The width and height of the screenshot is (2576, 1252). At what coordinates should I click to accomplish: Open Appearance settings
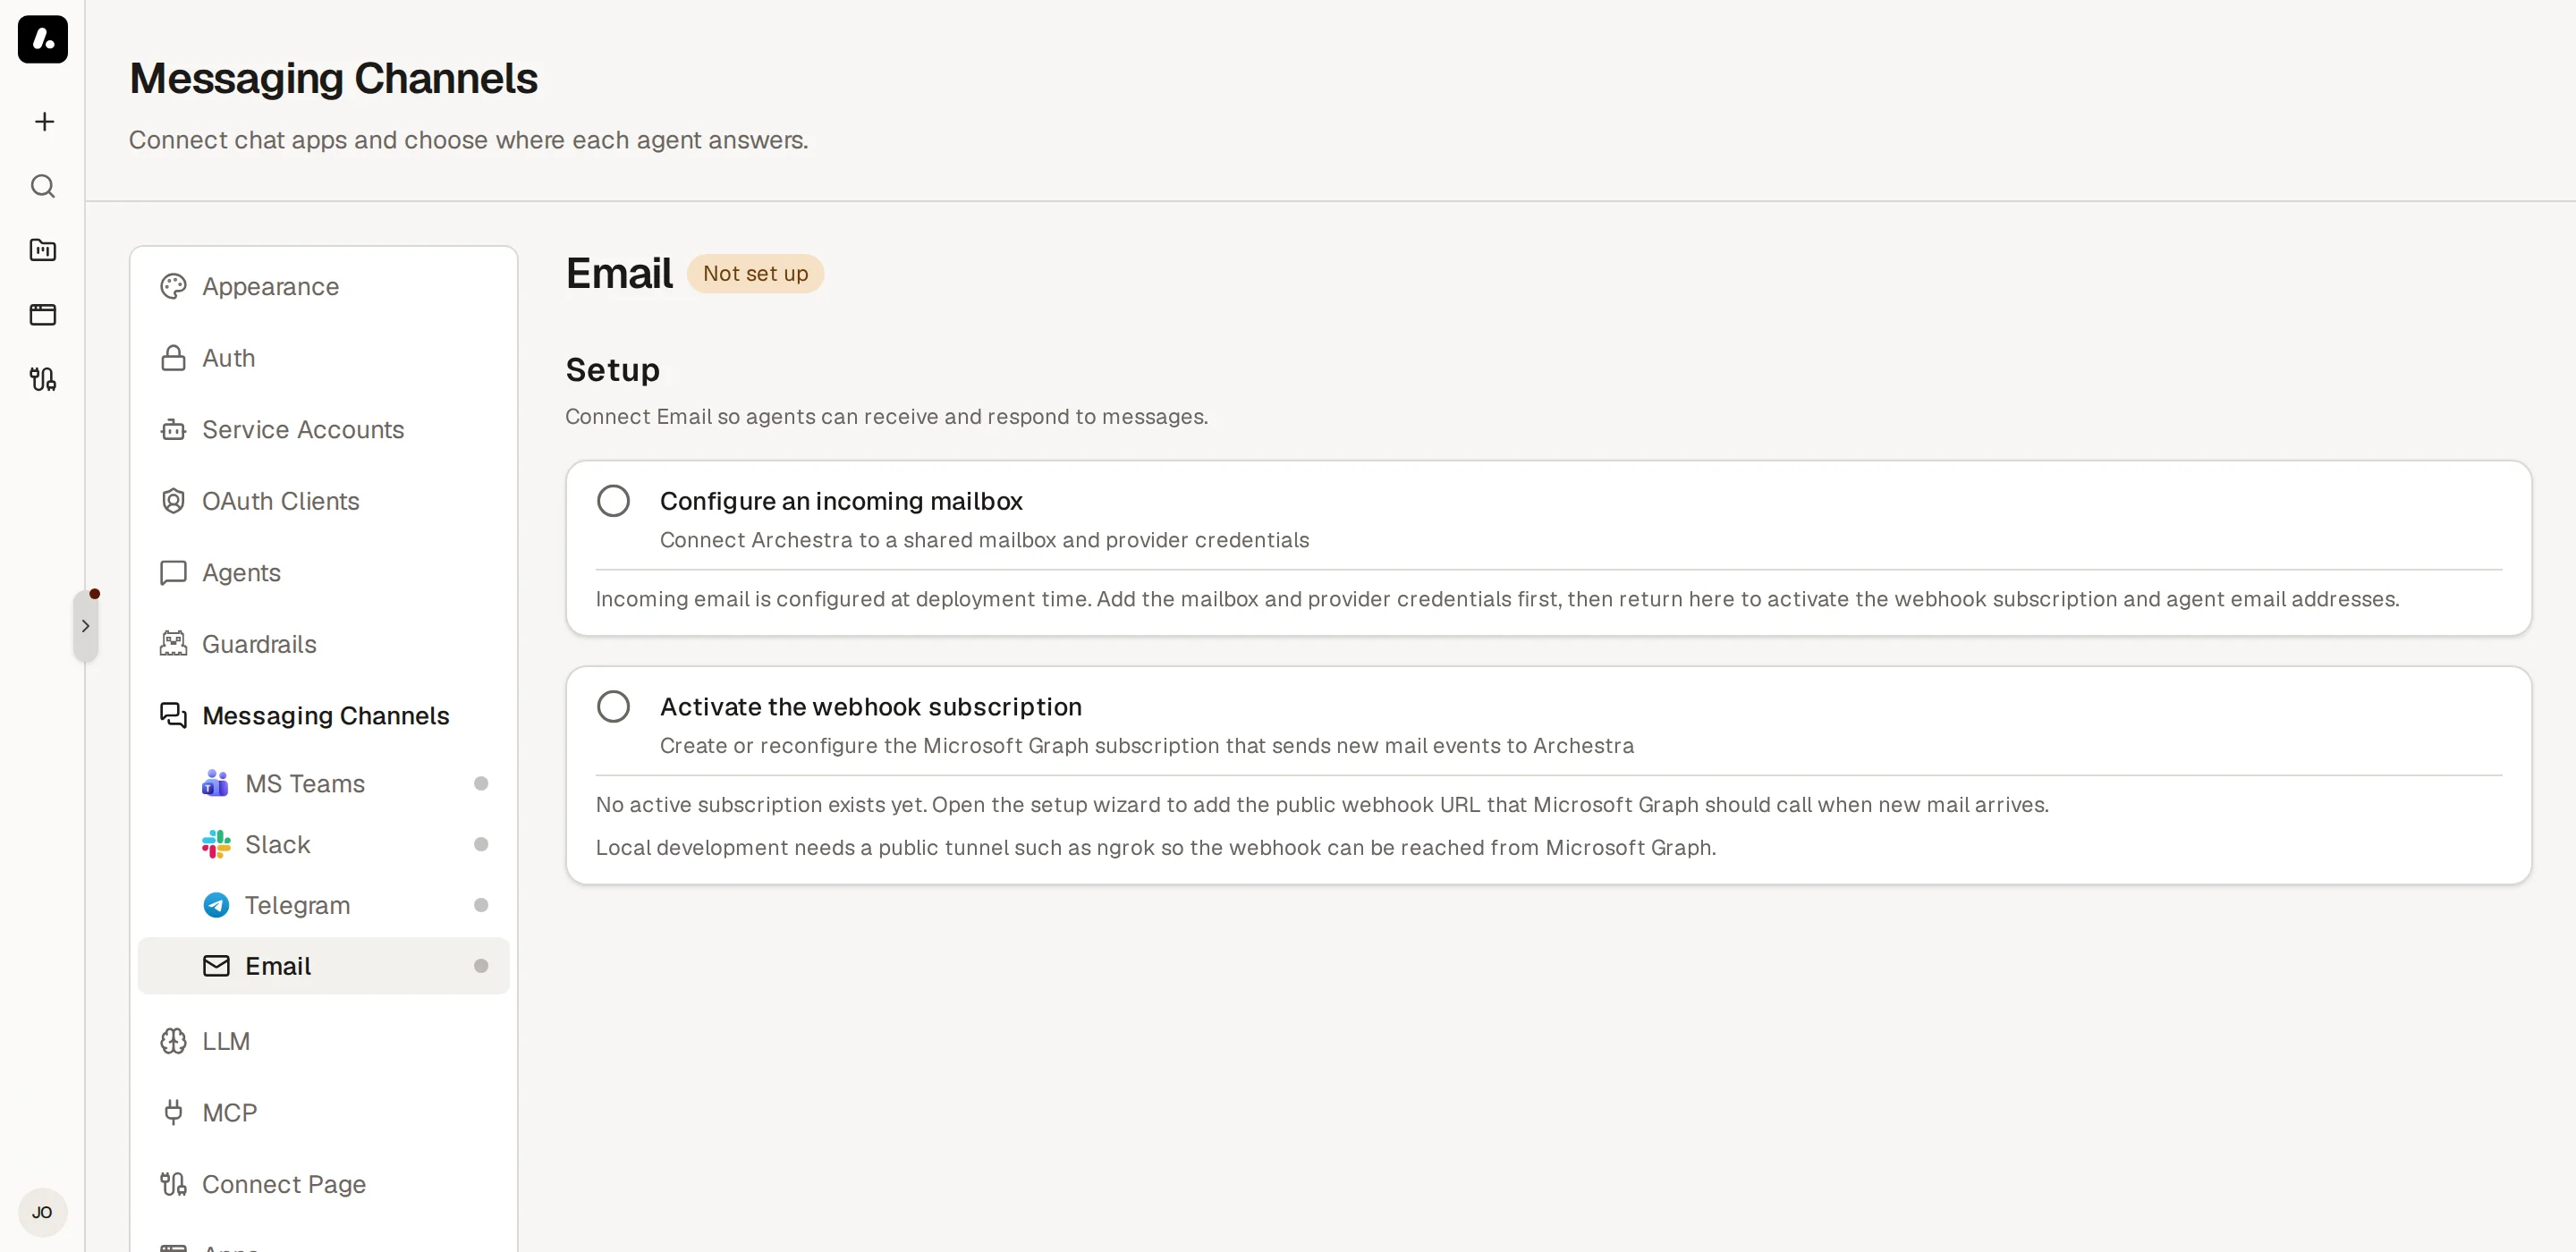click(x=324, y=287)
